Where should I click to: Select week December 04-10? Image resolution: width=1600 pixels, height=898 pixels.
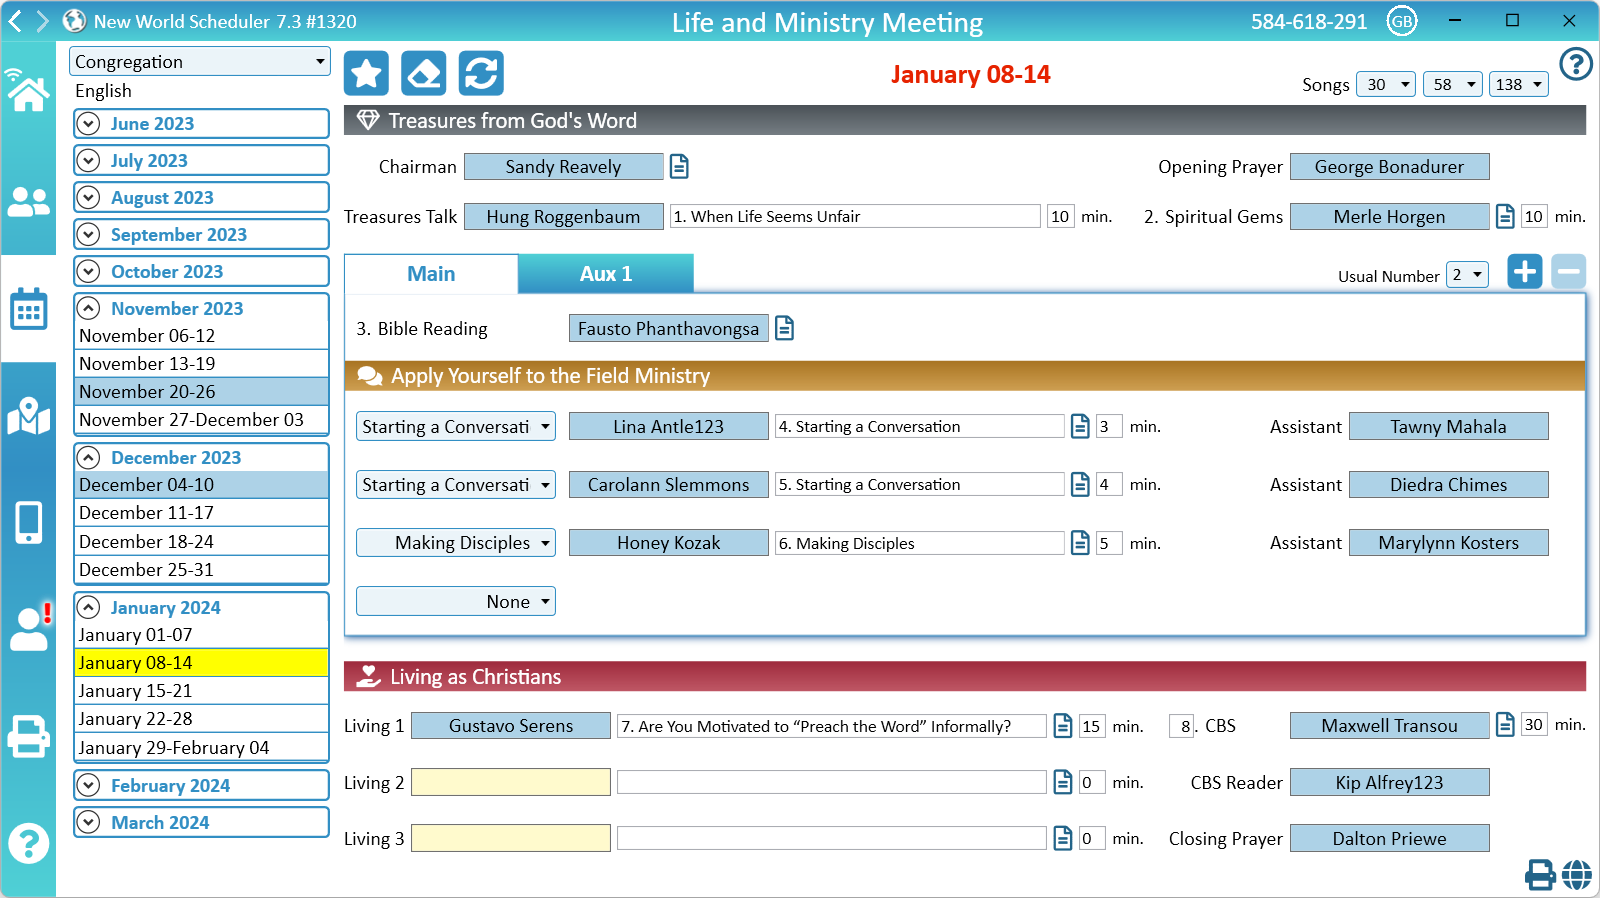(201, 485)
